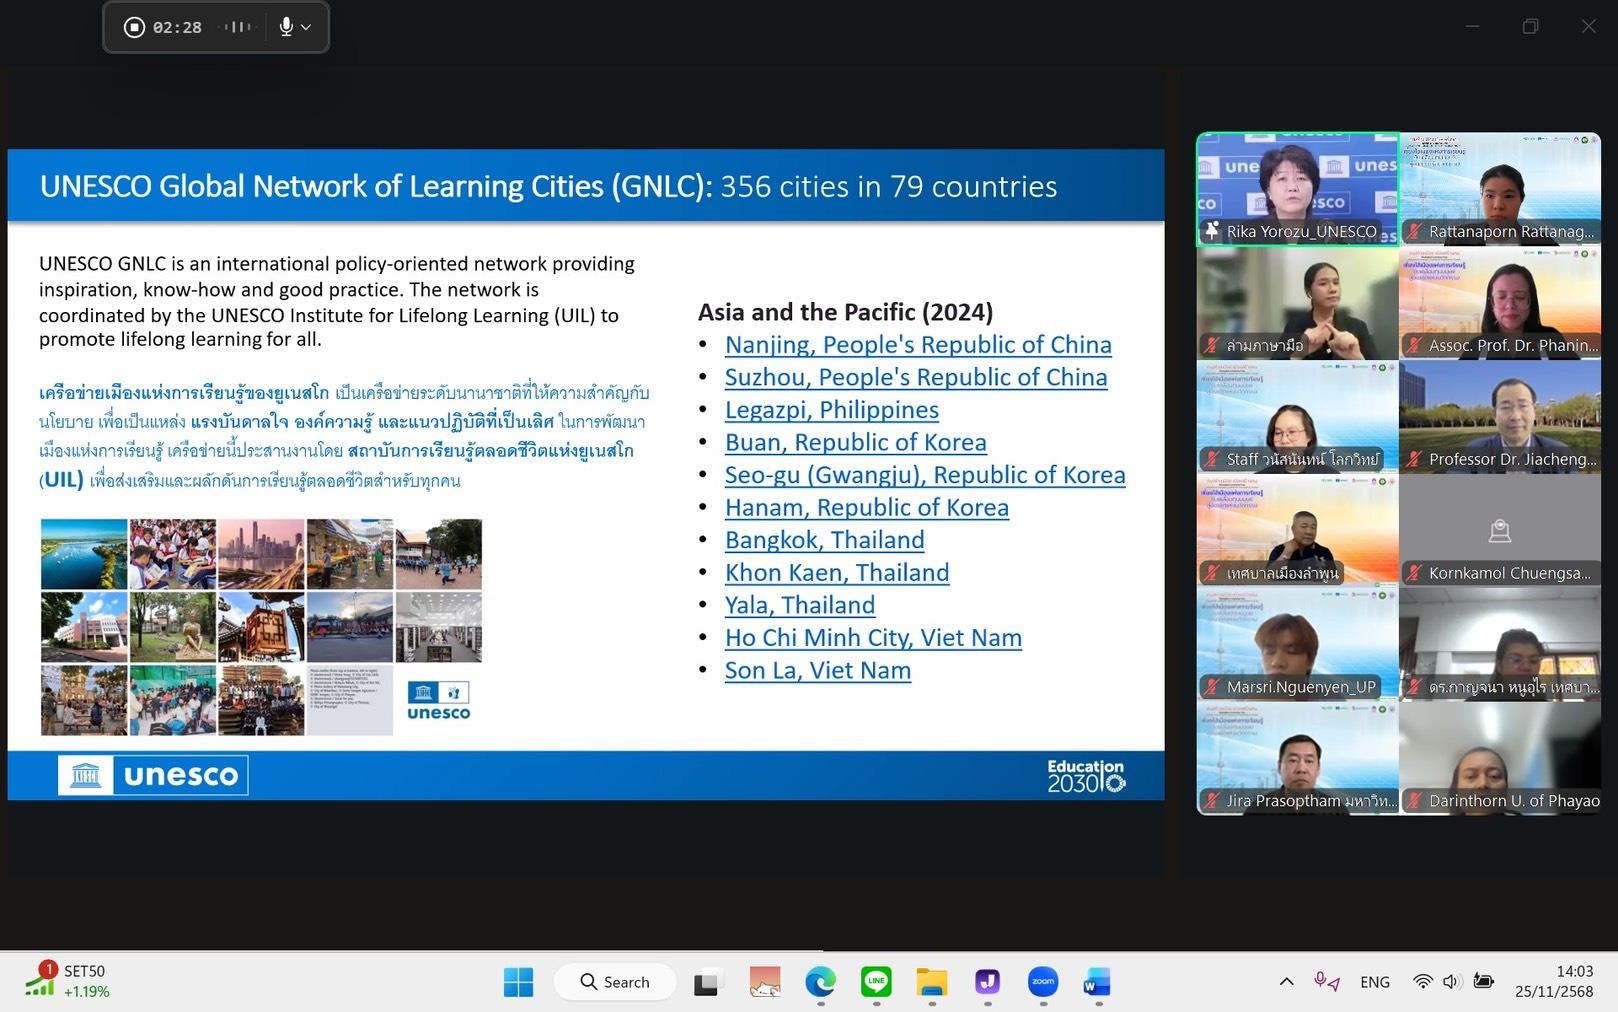This screenshot has height=1012, width=1618.
Task: Open the Windows Start menu
Action: [518, 982]
